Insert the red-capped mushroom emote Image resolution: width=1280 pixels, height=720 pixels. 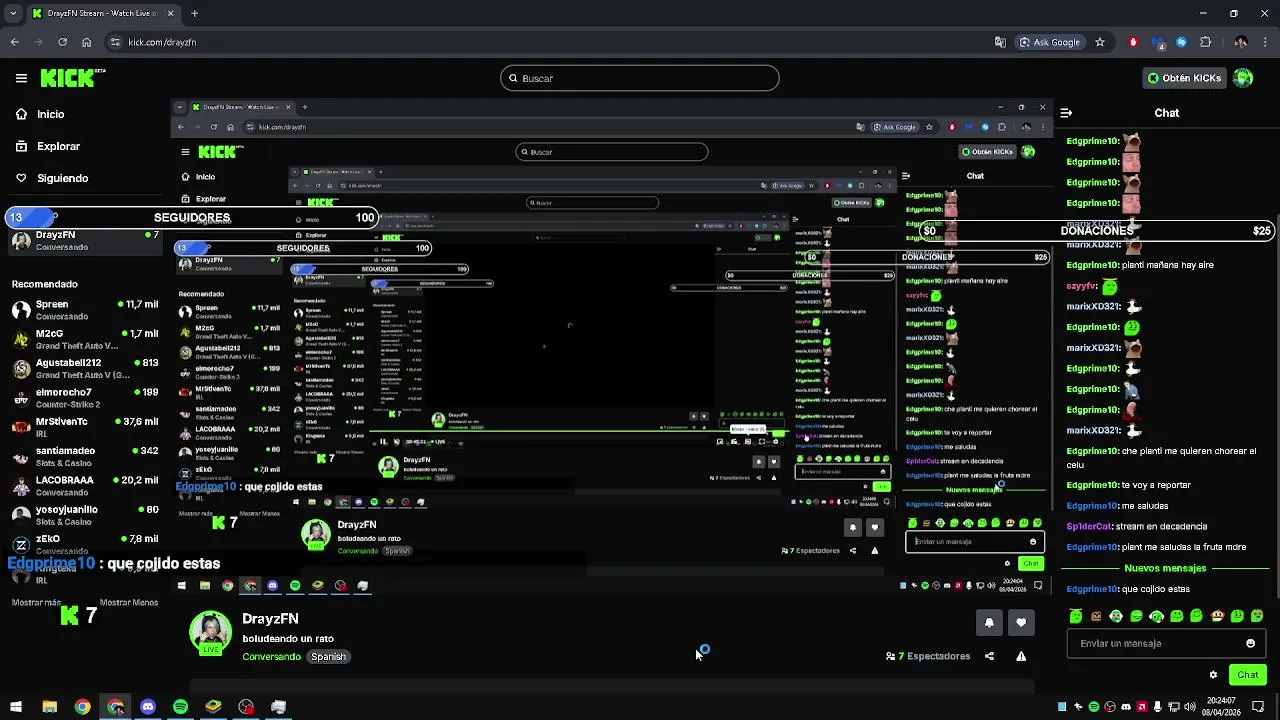[1217, 616]
